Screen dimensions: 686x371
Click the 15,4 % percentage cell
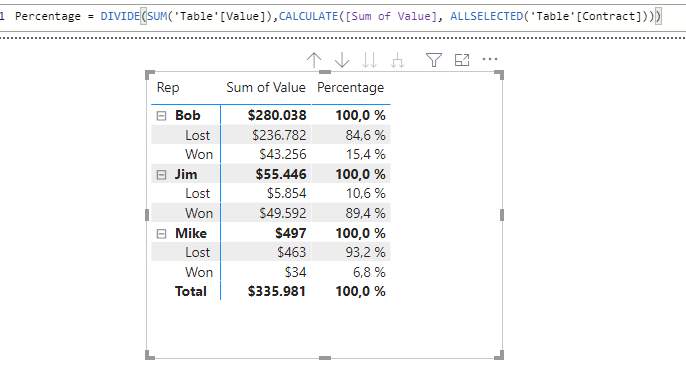tap(365, 154)
